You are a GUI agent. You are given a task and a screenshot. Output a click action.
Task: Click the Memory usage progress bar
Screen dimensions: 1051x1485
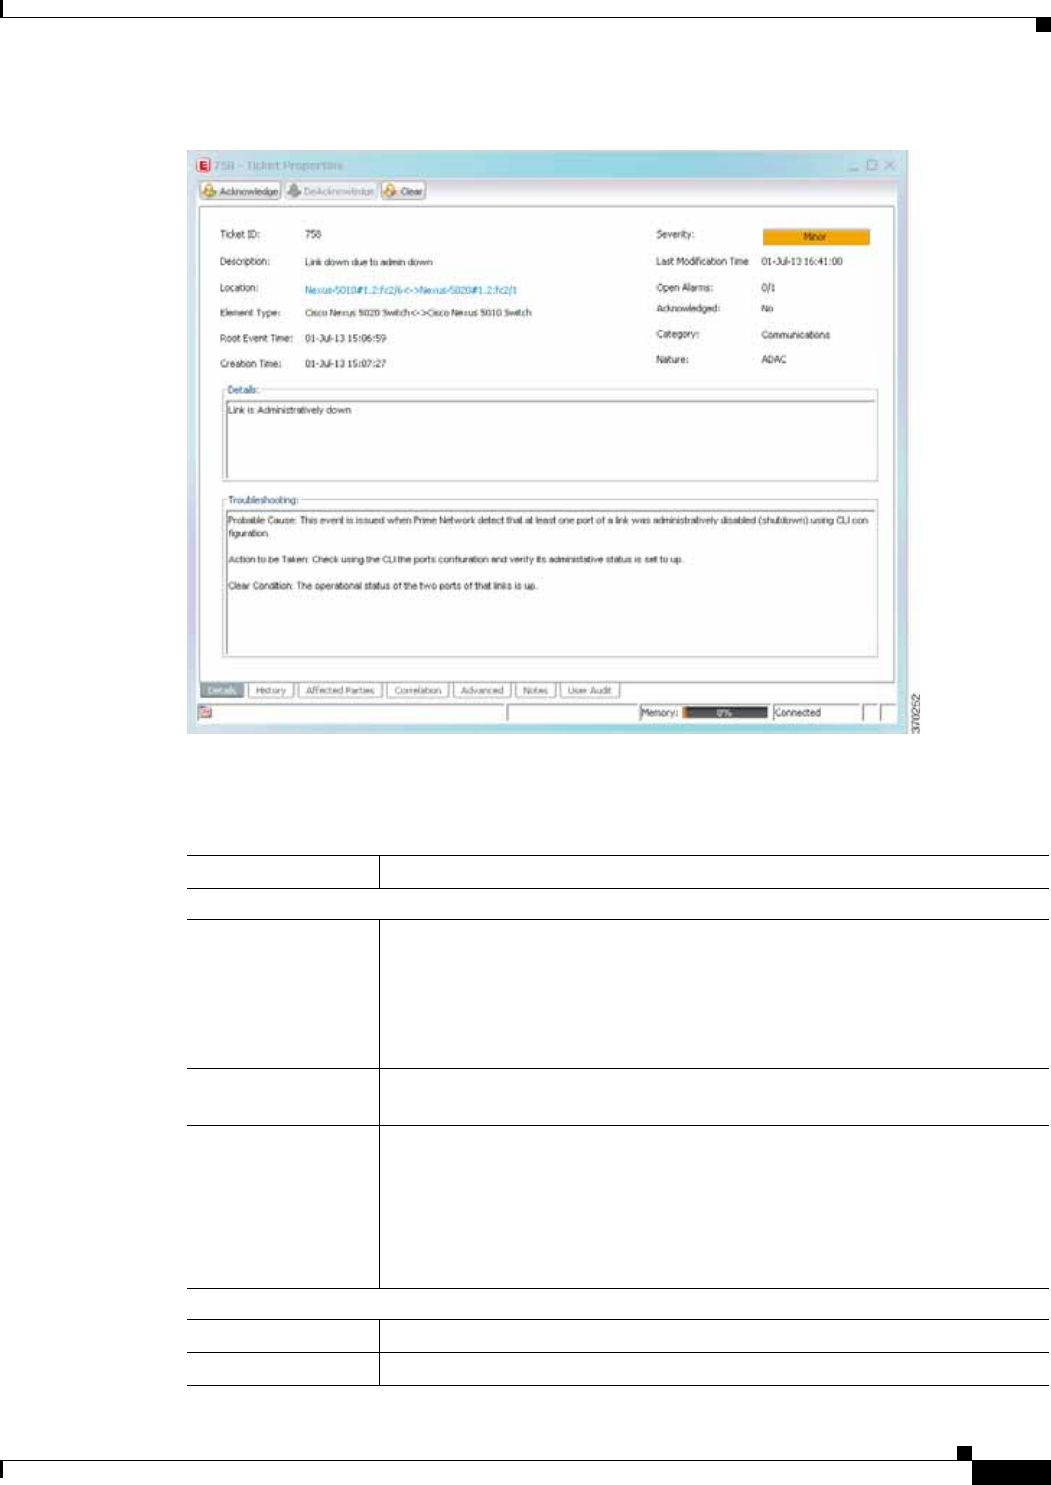coord(725,713)
